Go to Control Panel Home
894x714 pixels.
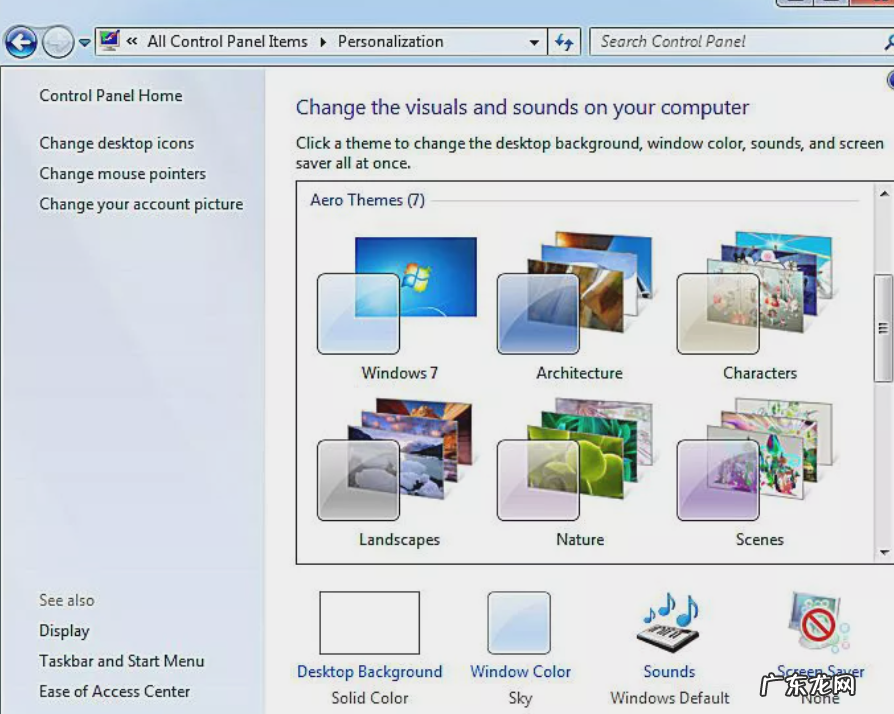point(110,95)
